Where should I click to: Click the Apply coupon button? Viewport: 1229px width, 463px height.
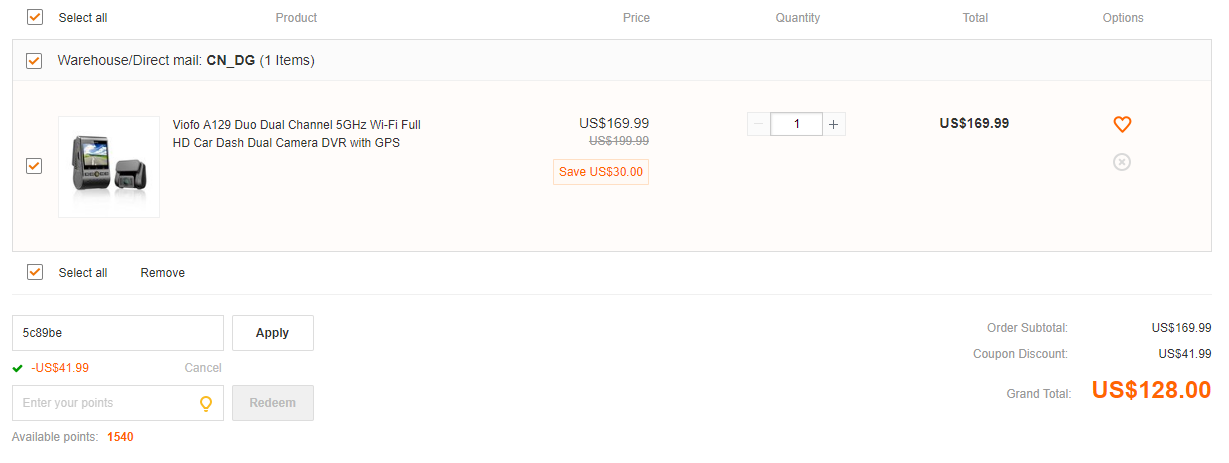pos(272,333)
